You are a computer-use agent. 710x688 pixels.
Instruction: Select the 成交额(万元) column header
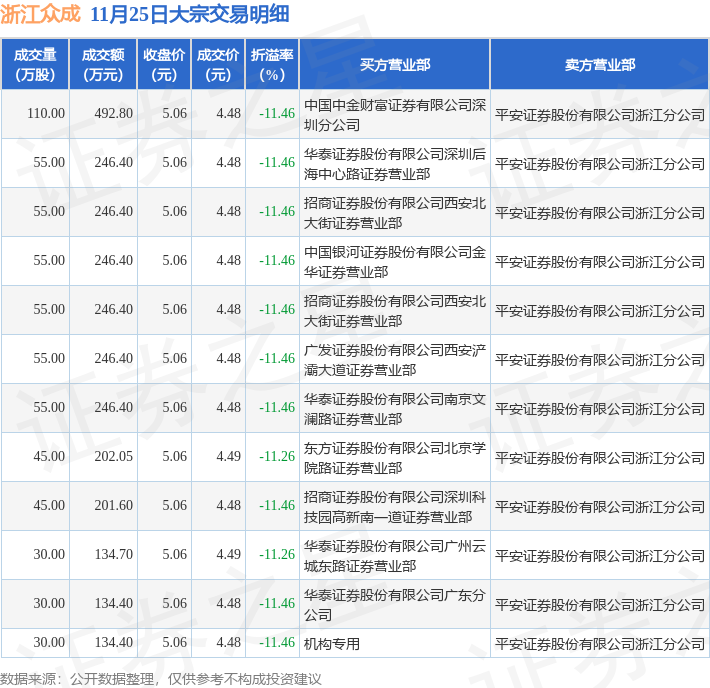point(103,64)
